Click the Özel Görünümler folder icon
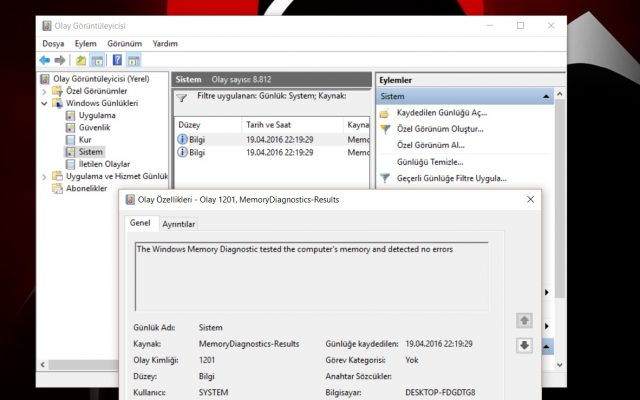 coord(57,91)
